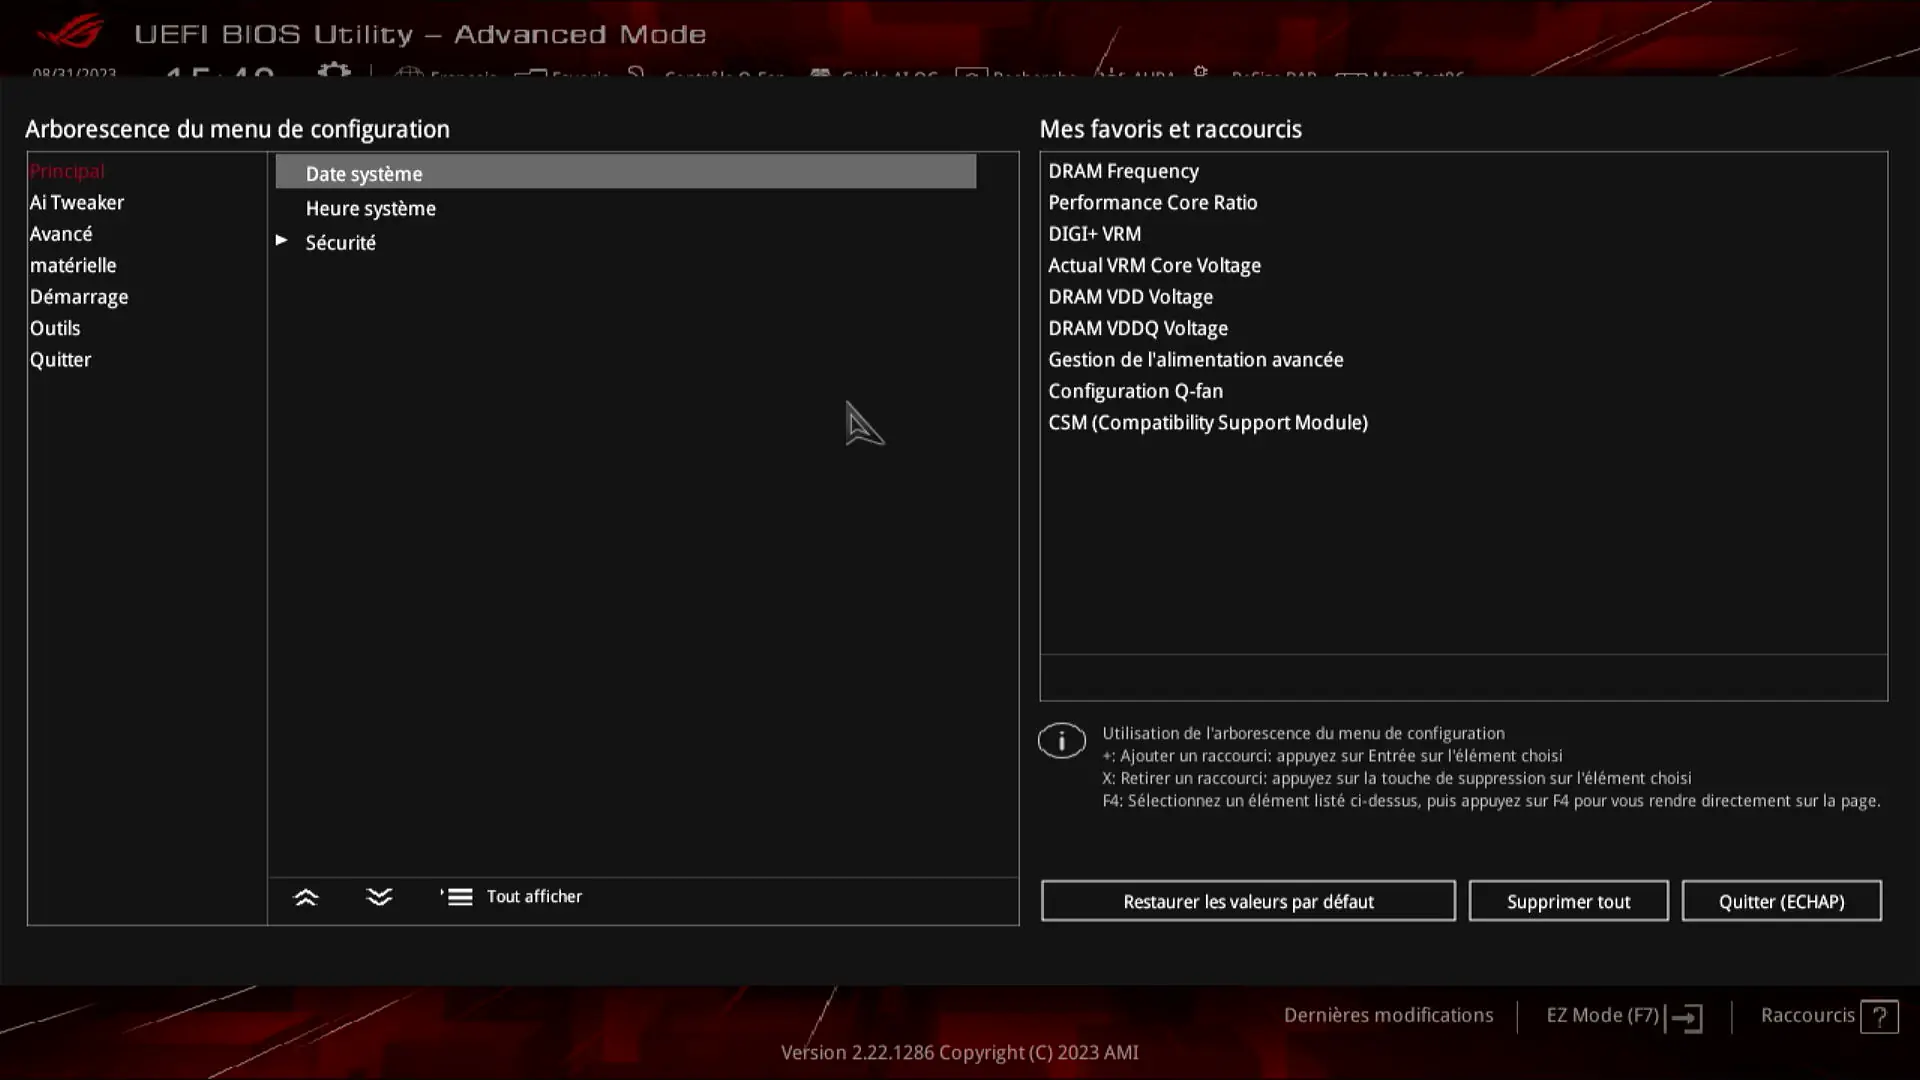Click the Sécurité entry
Viewport: 1920px width, 1080px height.
coord(341,243)
